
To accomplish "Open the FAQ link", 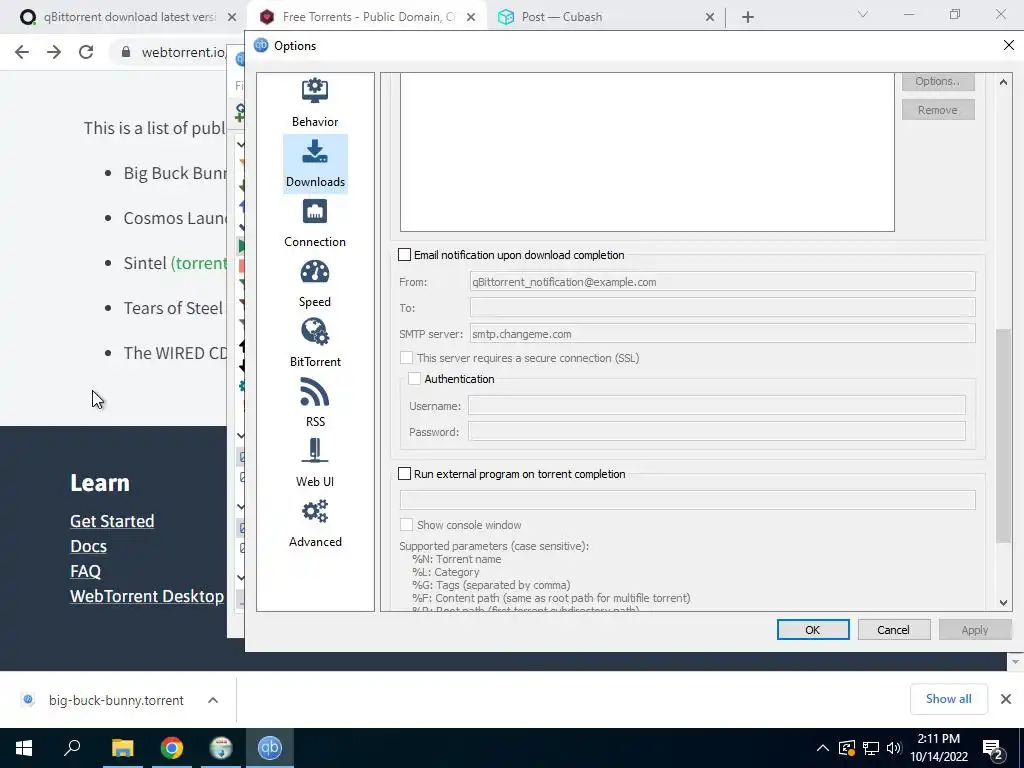I will click(86, 571).
